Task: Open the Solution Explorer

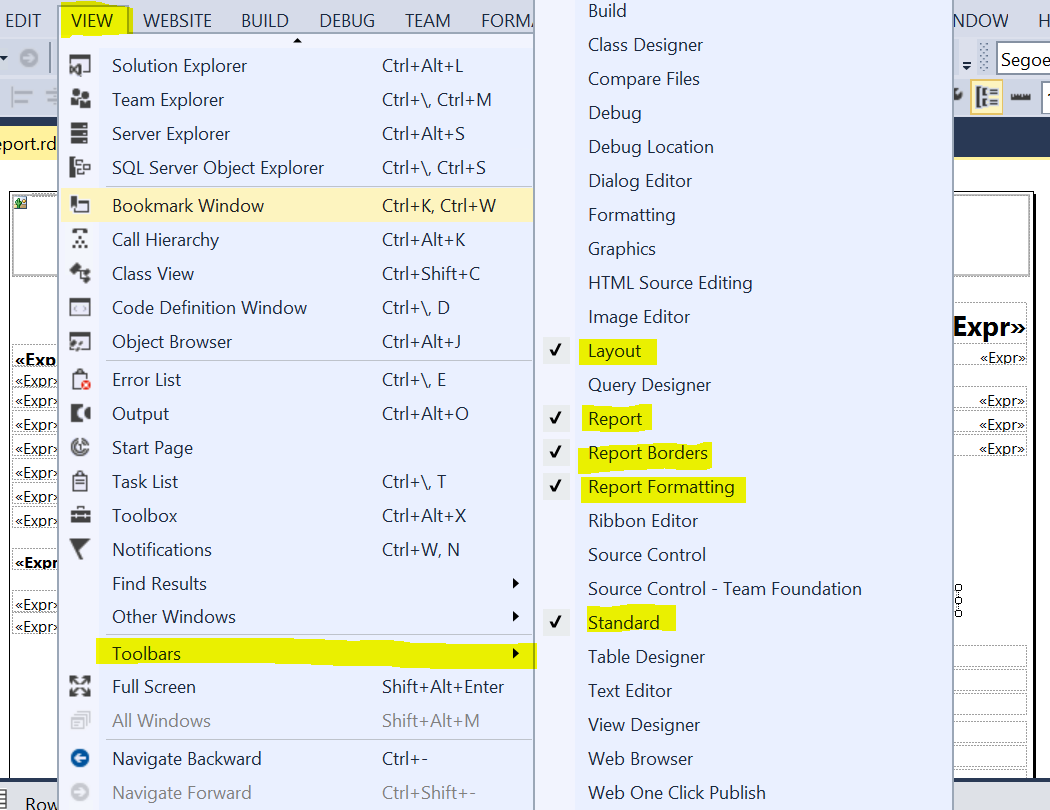Action: click(x=179, y=65)
